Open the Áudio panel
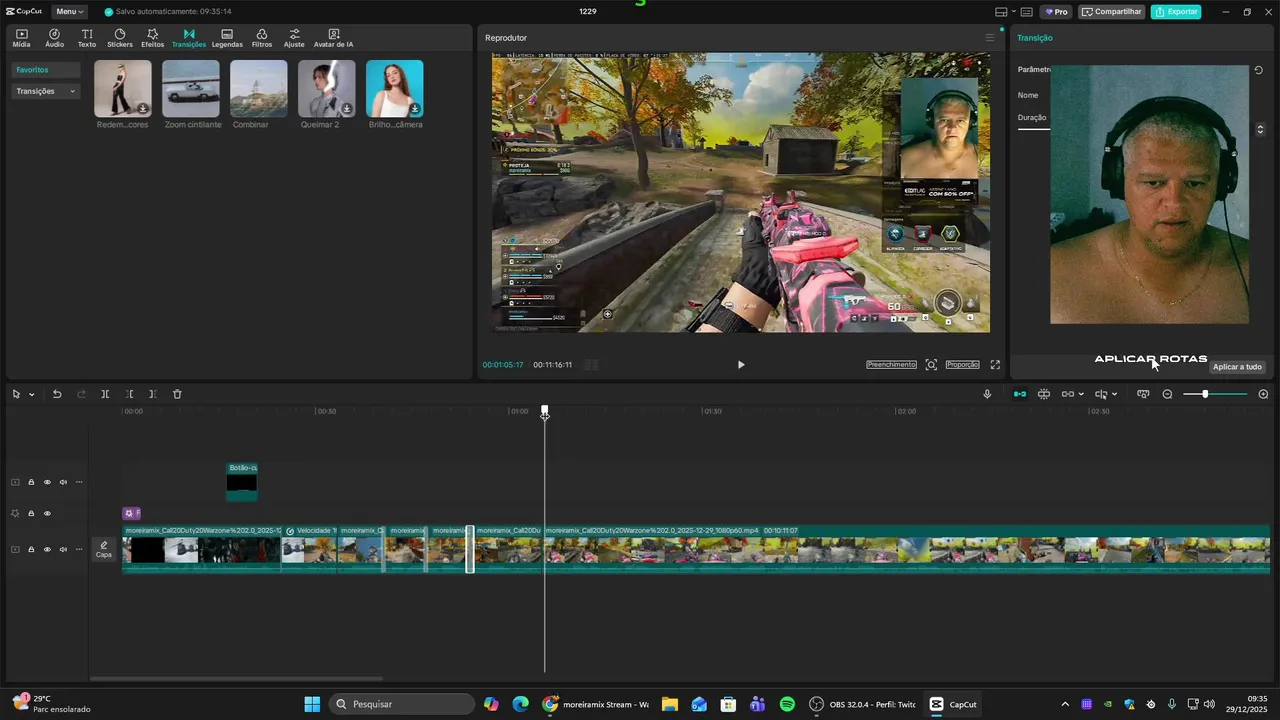This screenshot has width=1280, height=720. tap(54, 38)
